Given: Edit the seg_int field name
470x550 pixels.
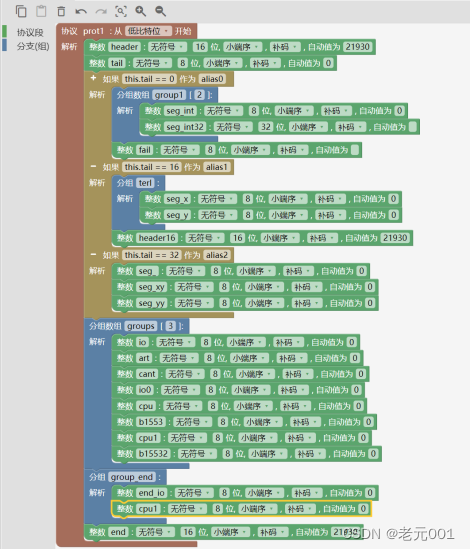Looking at the screenshot, I should point(180,111).
